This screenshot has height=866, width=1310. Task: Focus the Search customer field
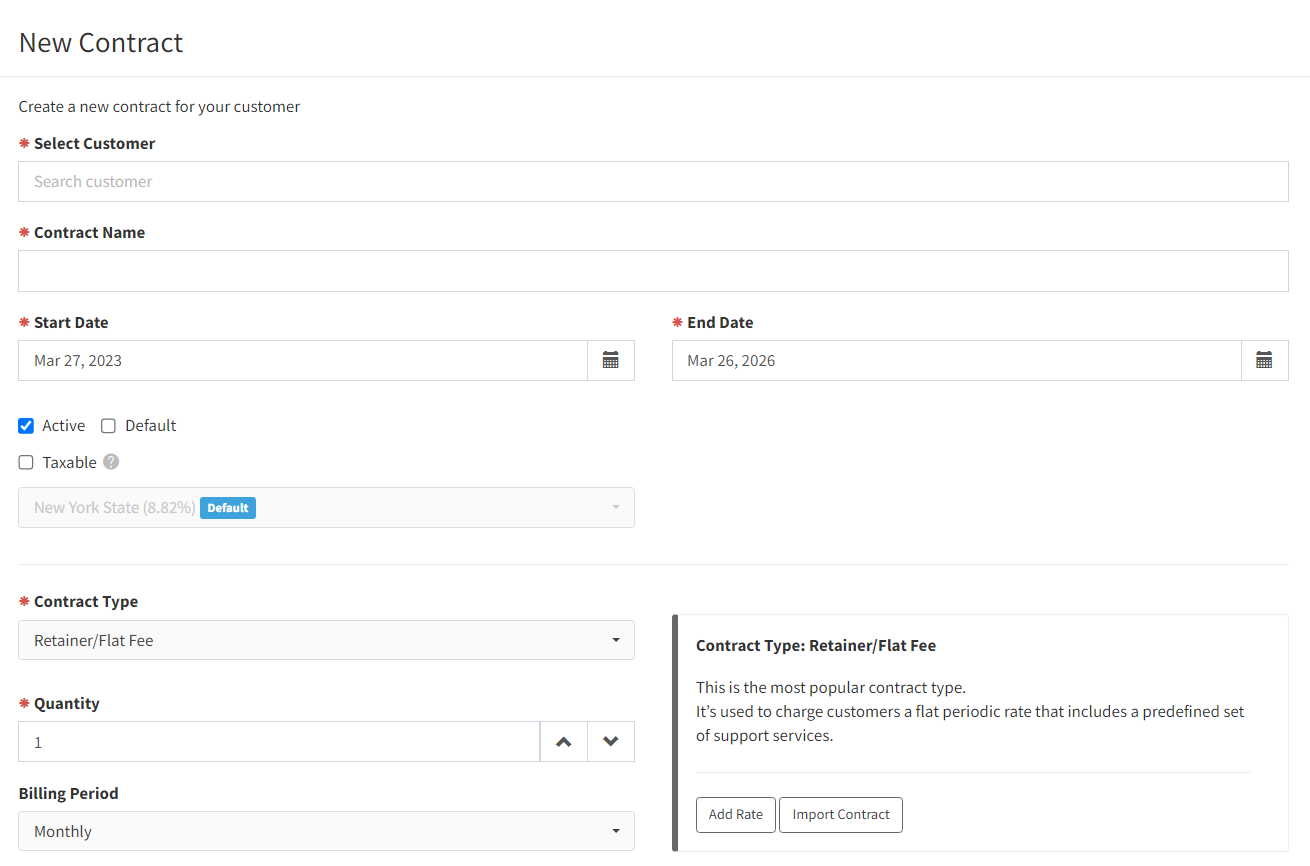click(653, 181)
